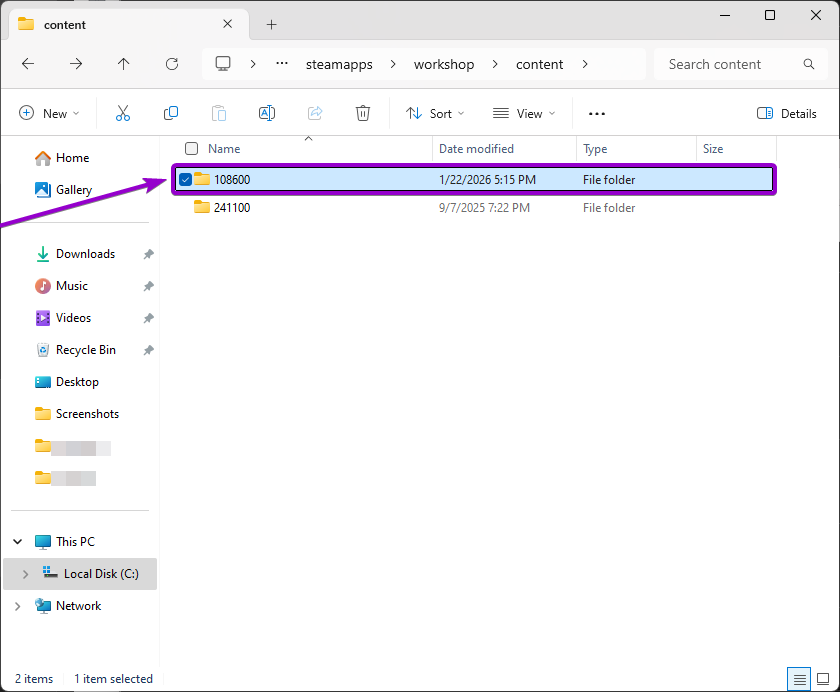Image resolution: width=840 pixels, height=692 pixels.
Task: Open the View dropdown
Action: tap(523, 113)
